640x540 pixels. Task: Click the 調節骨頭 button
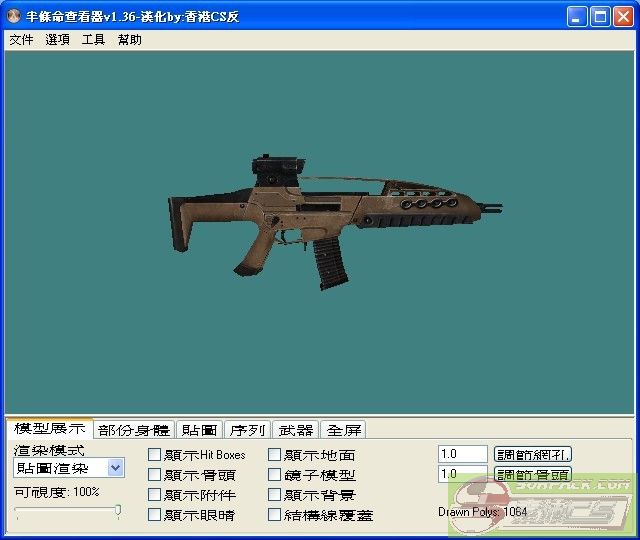pyautogui.click(x=533, y=474)
